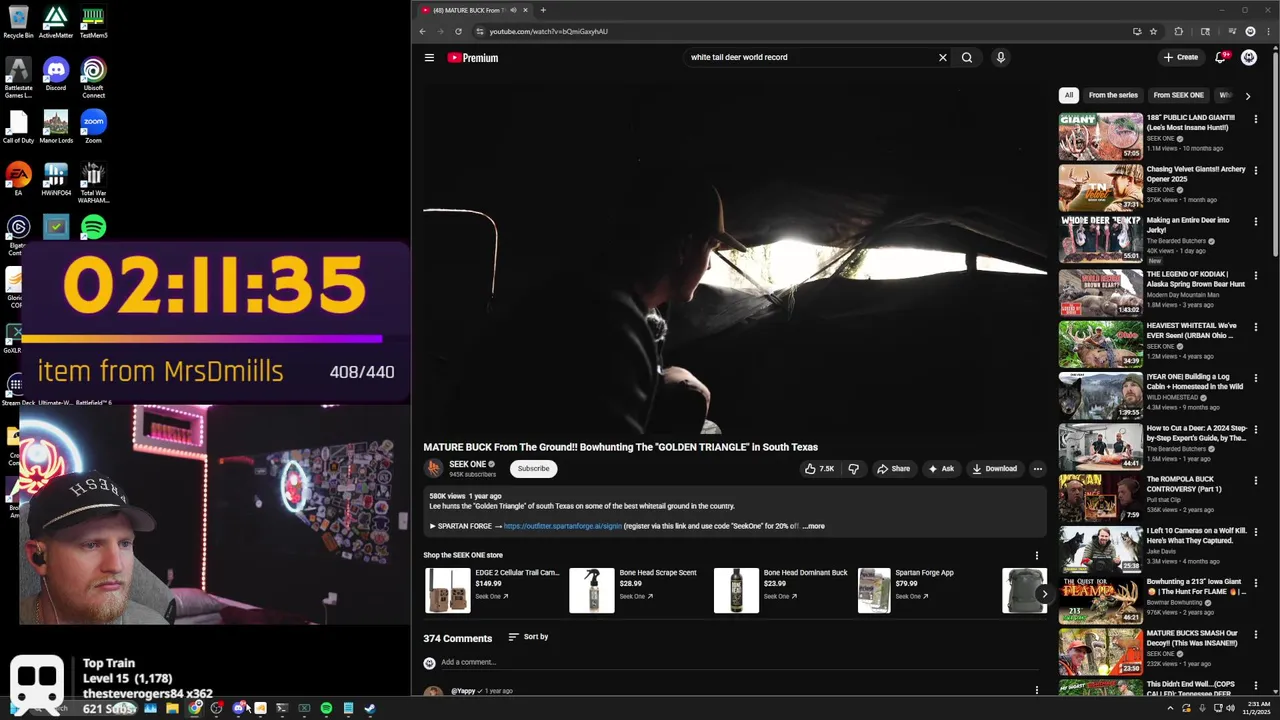Open SEEK ONE channel name link

click(x=467, y=464)
